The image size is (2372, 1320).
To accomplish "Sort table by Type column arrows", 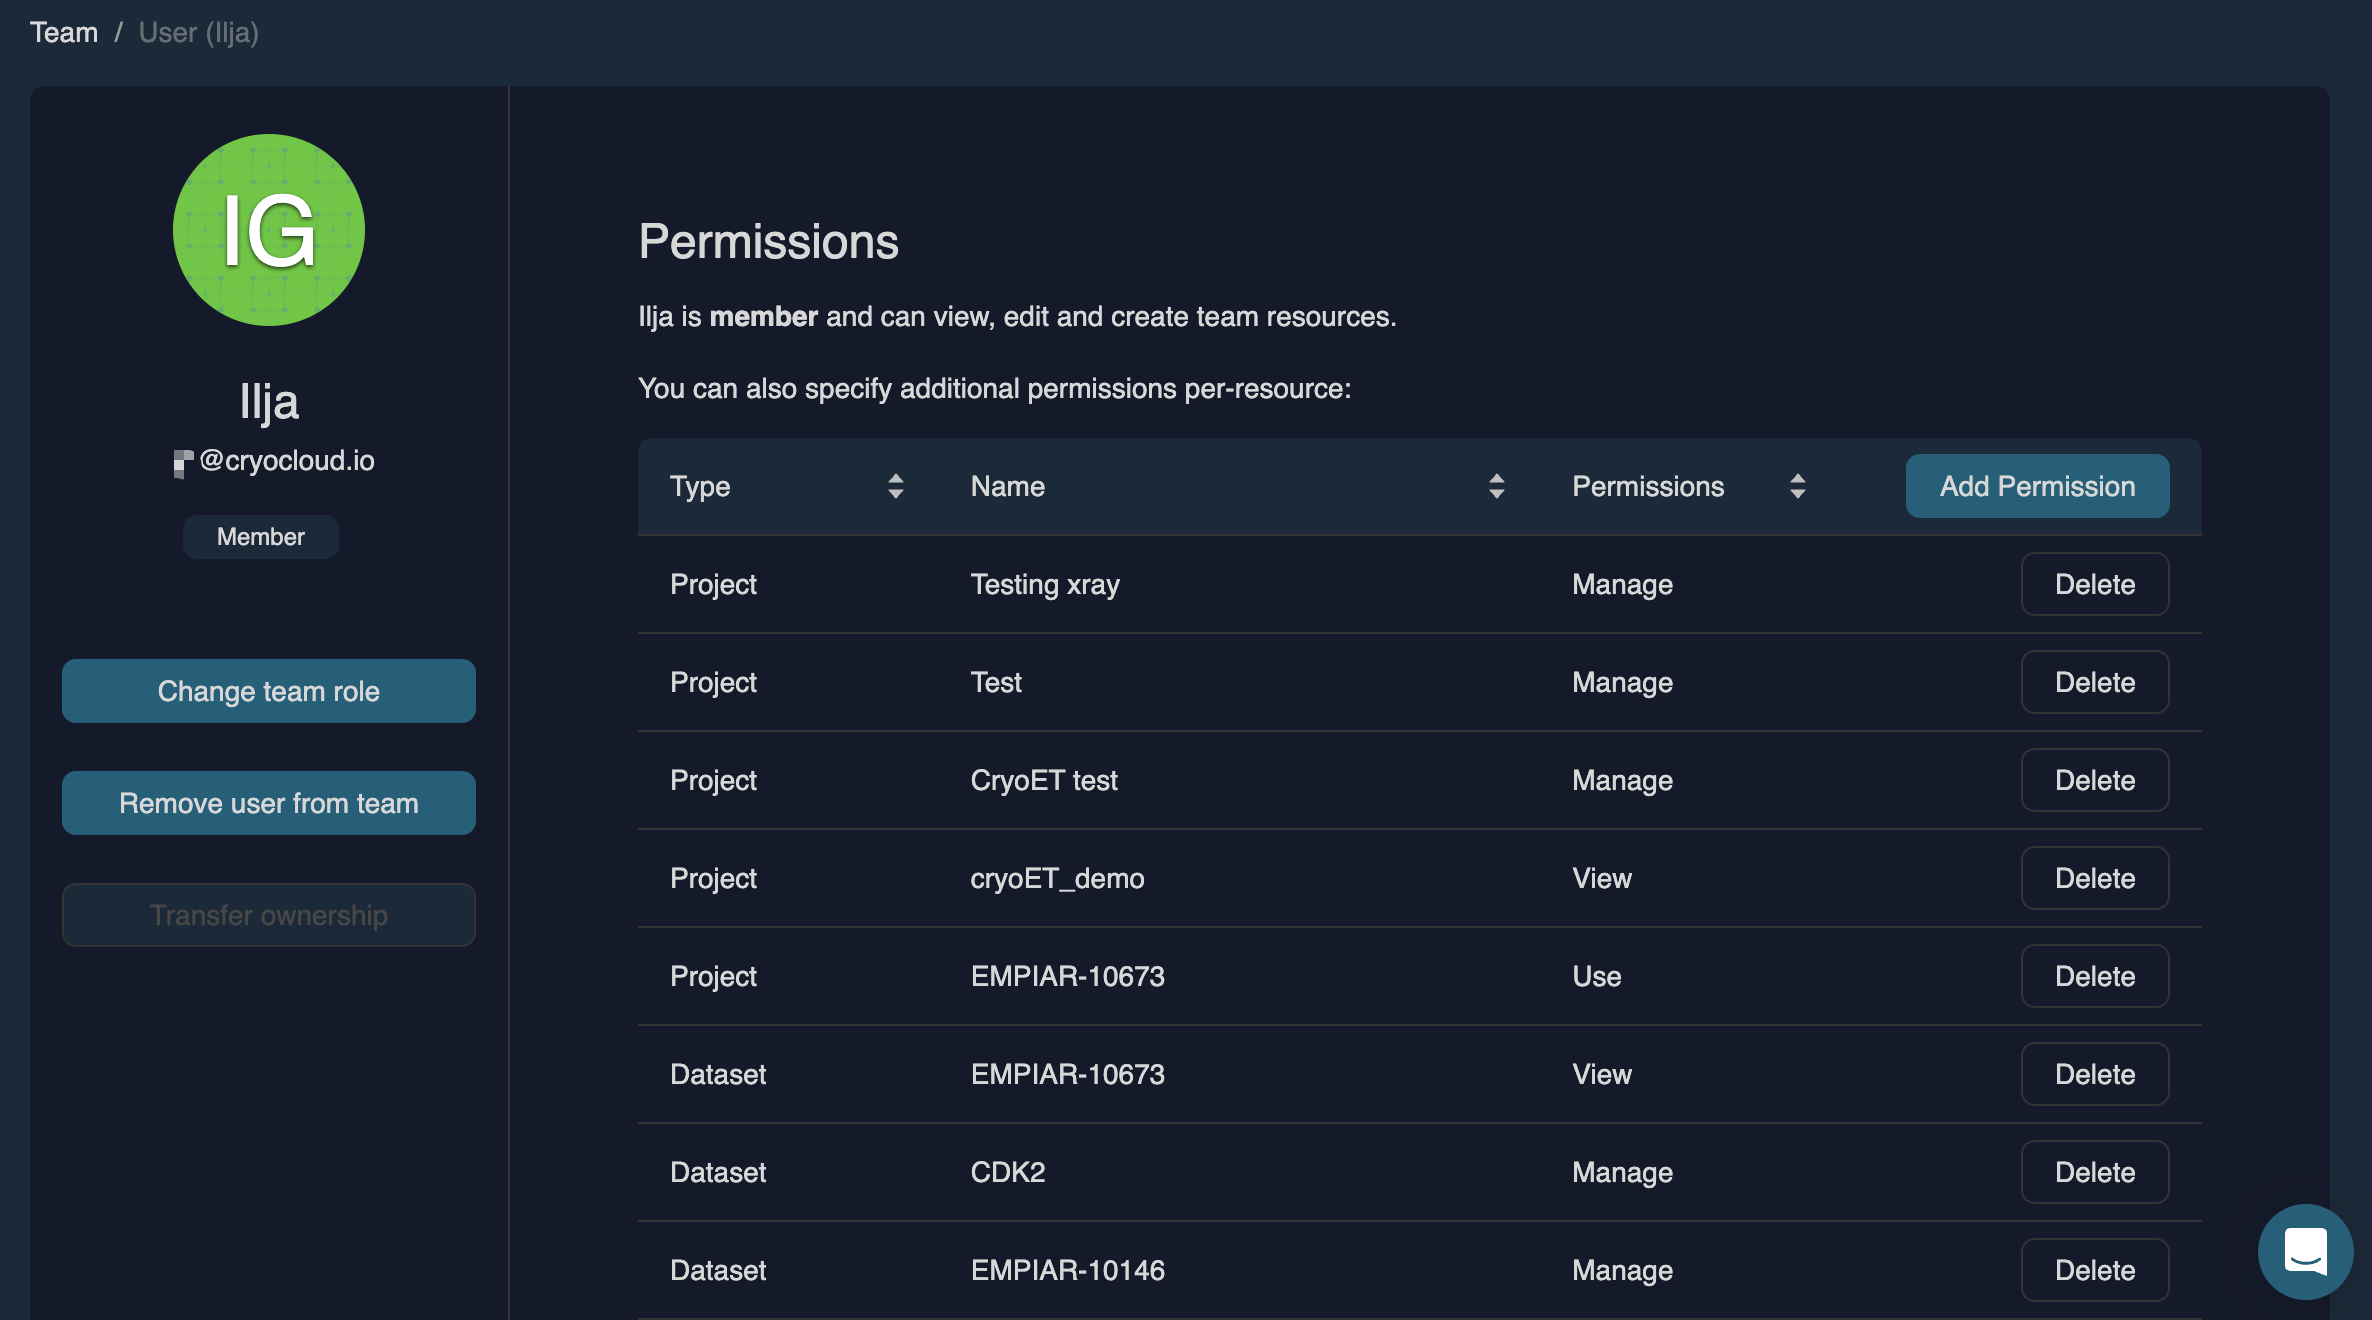I will (x=895, y=486).
